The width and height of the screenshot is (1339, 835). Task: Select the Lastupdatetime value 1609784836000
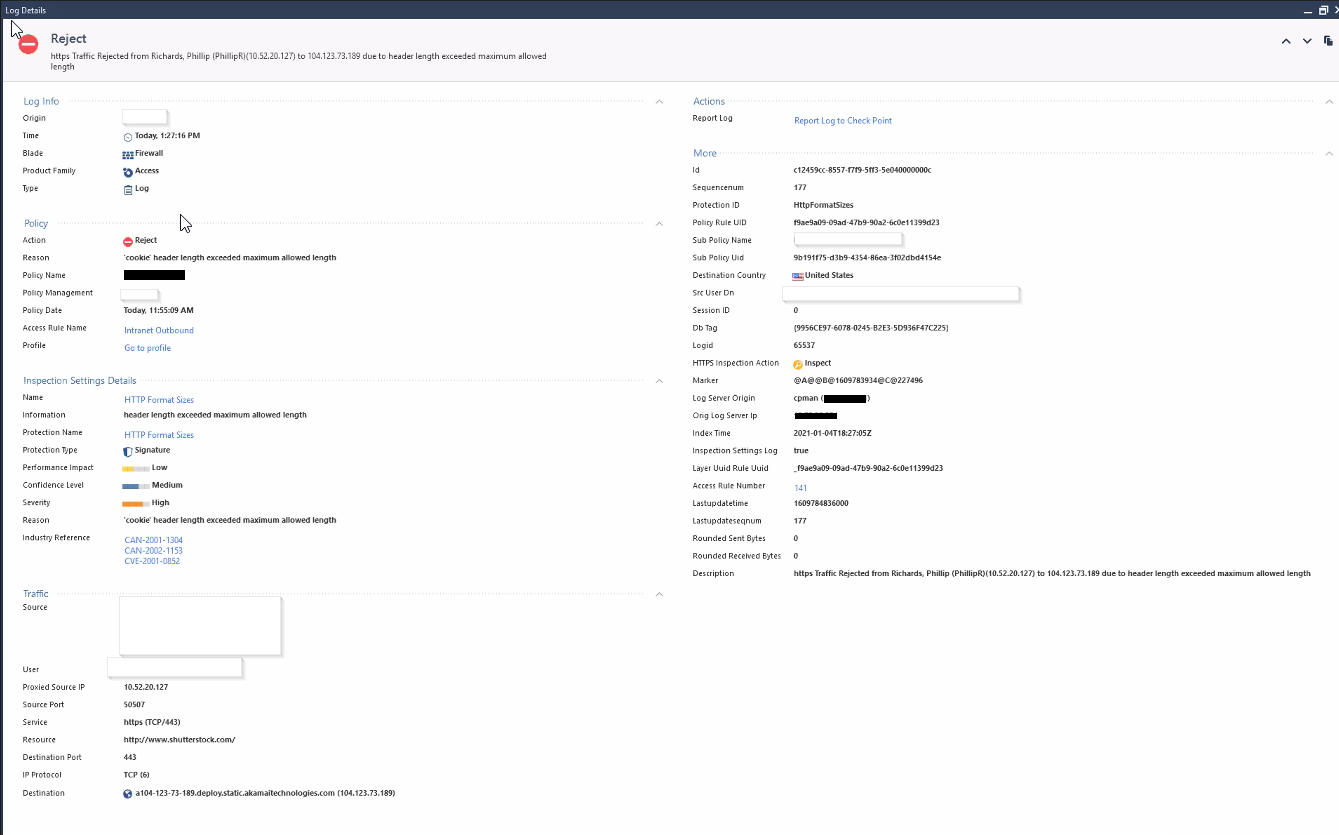tap(821, 503)
